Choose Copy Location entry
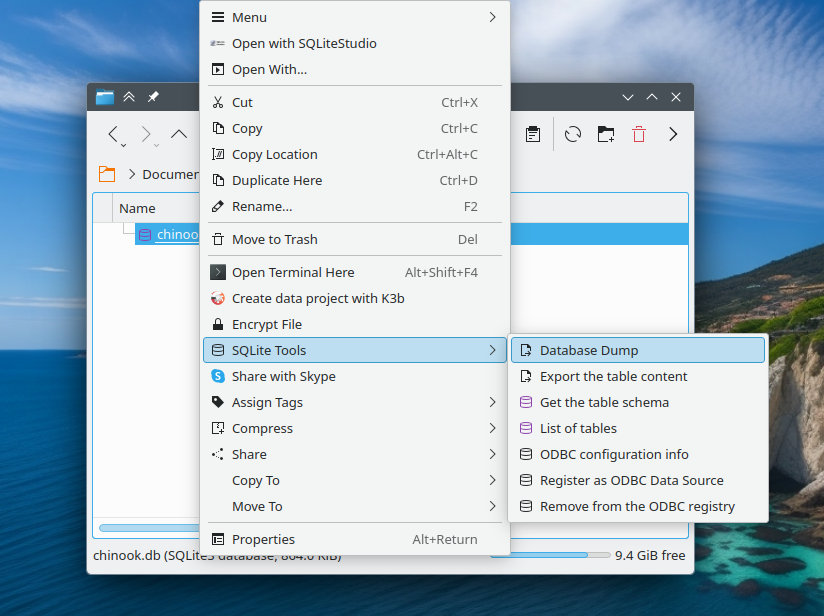Screen dimensions: 824x616 point(355,155)
